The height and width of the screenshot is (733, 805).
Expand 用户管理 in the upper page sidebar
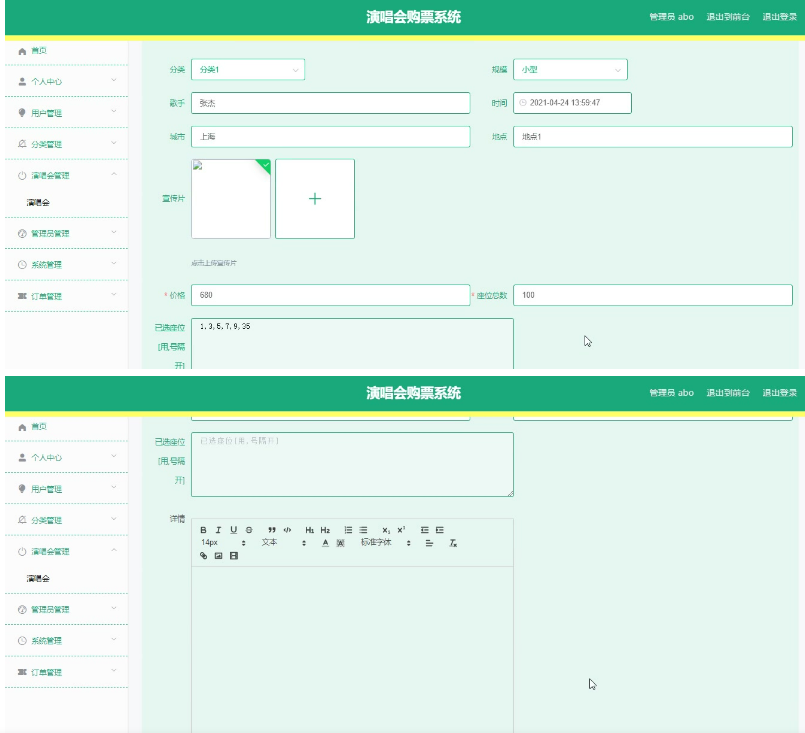coord(66,112)
